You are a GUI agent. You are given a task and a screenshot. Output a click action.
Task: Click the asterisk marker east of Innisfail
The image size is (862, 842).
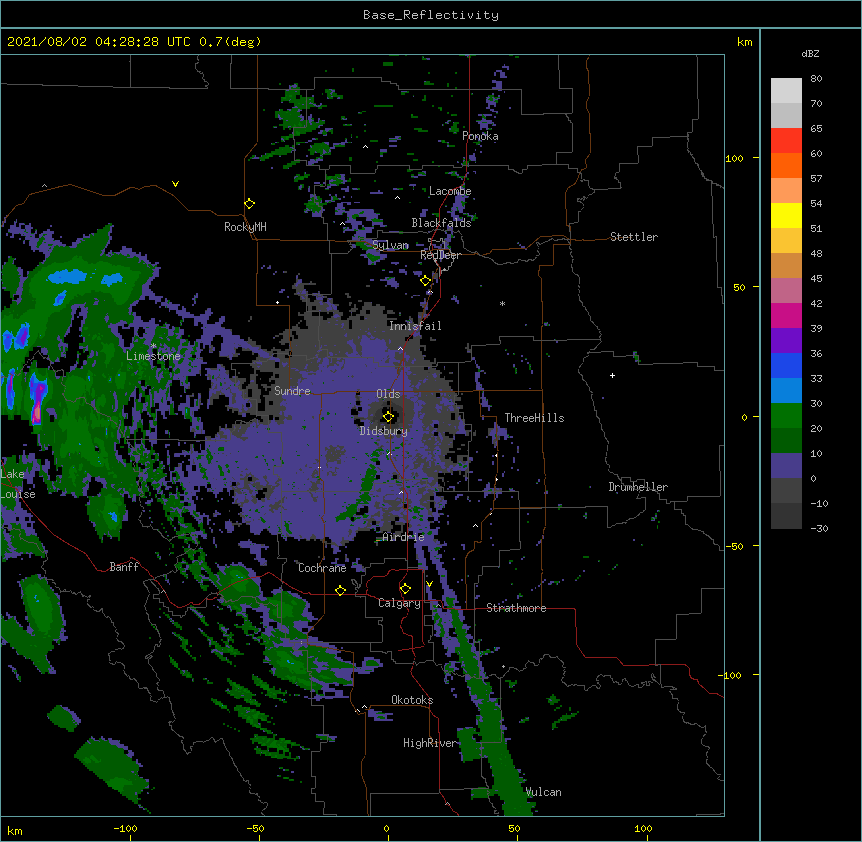pos(502,303)
